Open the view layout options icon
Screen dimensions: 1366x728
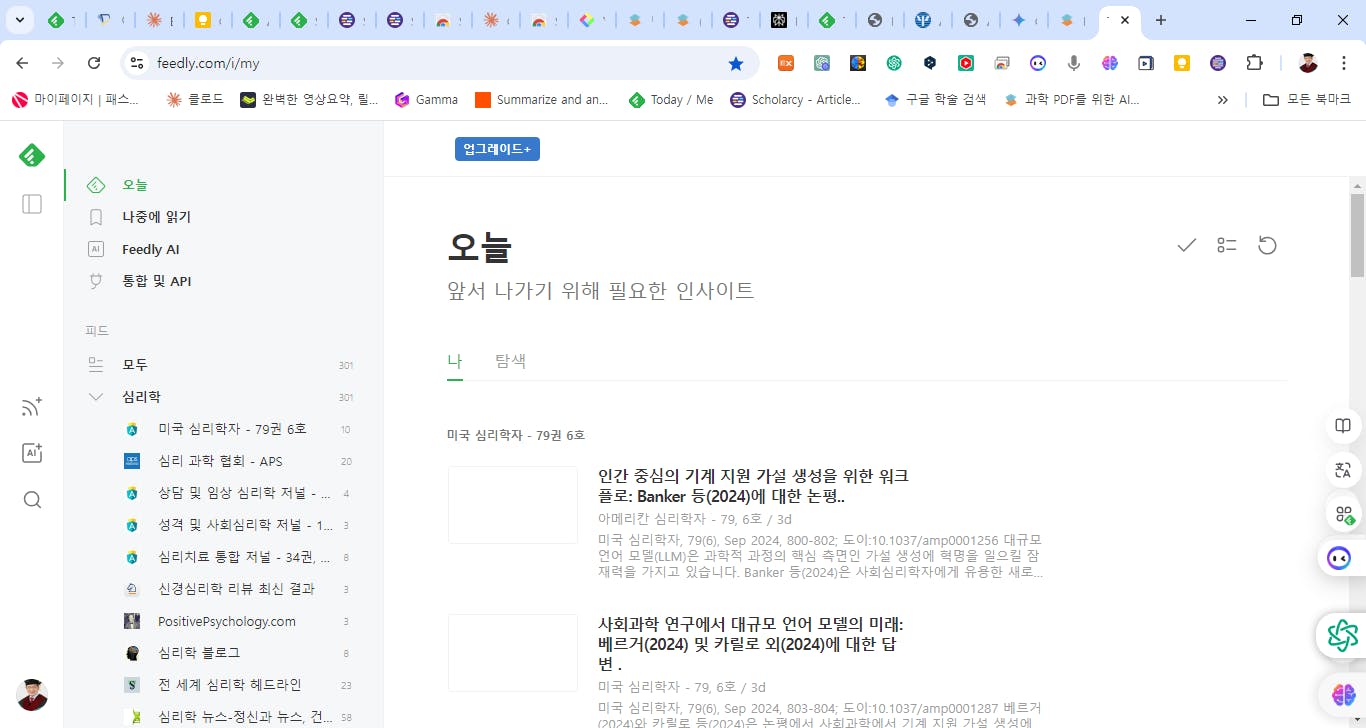tap(1227, 245)
